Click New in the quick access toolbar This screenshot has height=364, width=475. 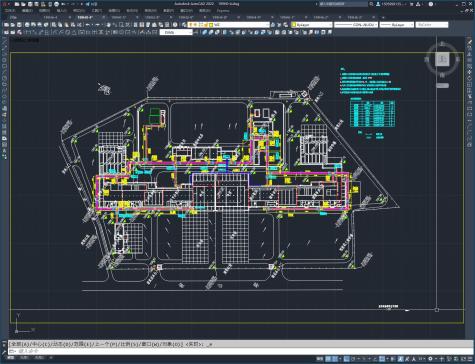click(17, 4)
